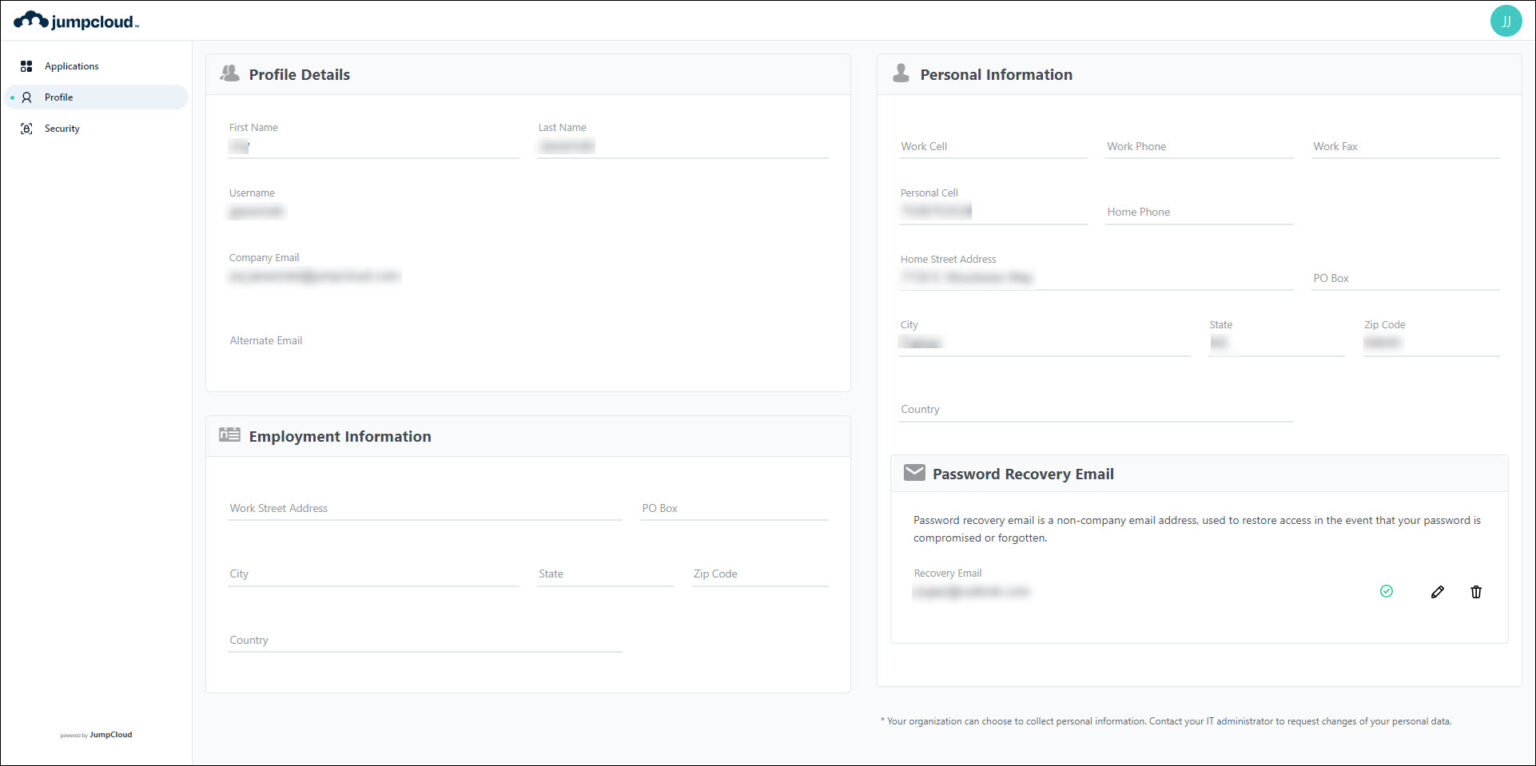Click the JumpCloud logo in the top bar
Image resolution: width=1536 pixels, height=766 pixels.
(x=76, y=19)
